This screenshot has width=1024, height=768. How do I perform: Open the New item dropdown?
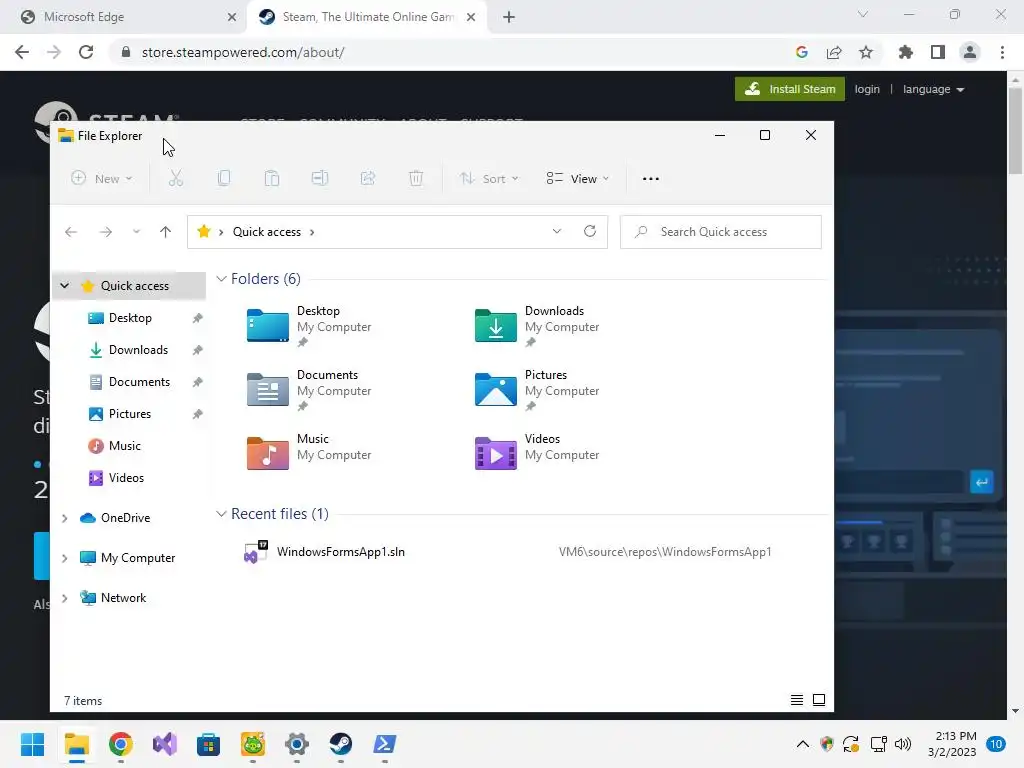coord(102,178)
